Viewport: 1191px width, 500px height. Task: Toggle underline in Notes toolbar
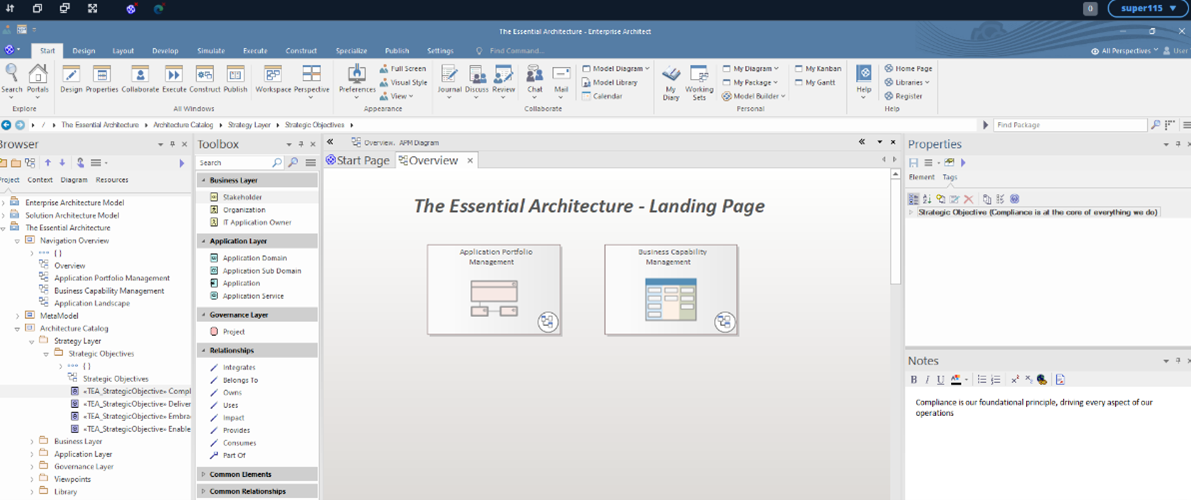[940, 380]
